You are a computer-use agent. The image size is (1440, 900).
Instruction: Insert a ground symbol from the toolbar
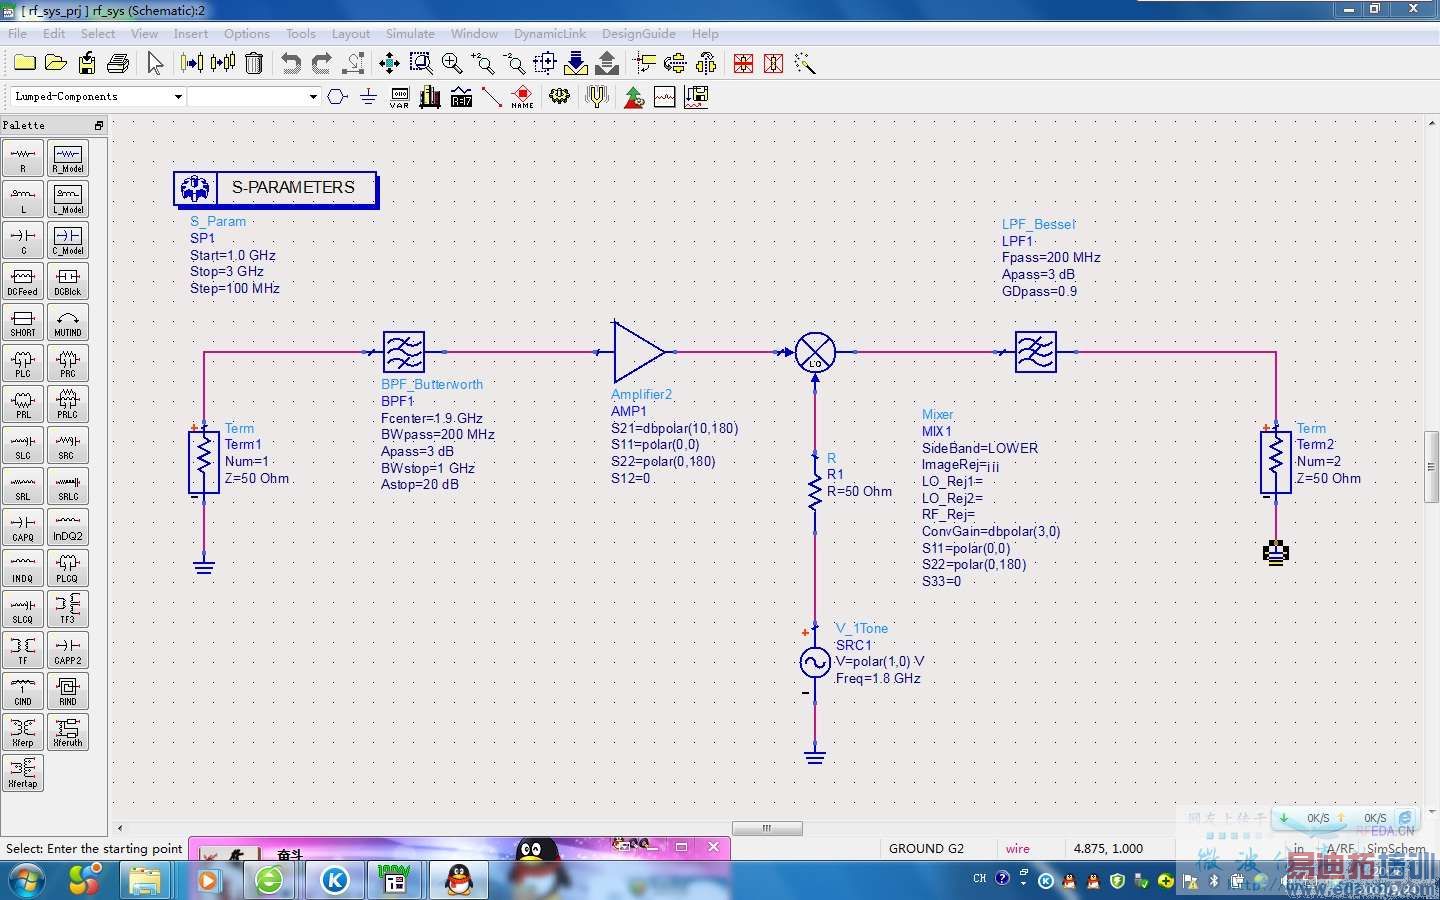(368, 97)
